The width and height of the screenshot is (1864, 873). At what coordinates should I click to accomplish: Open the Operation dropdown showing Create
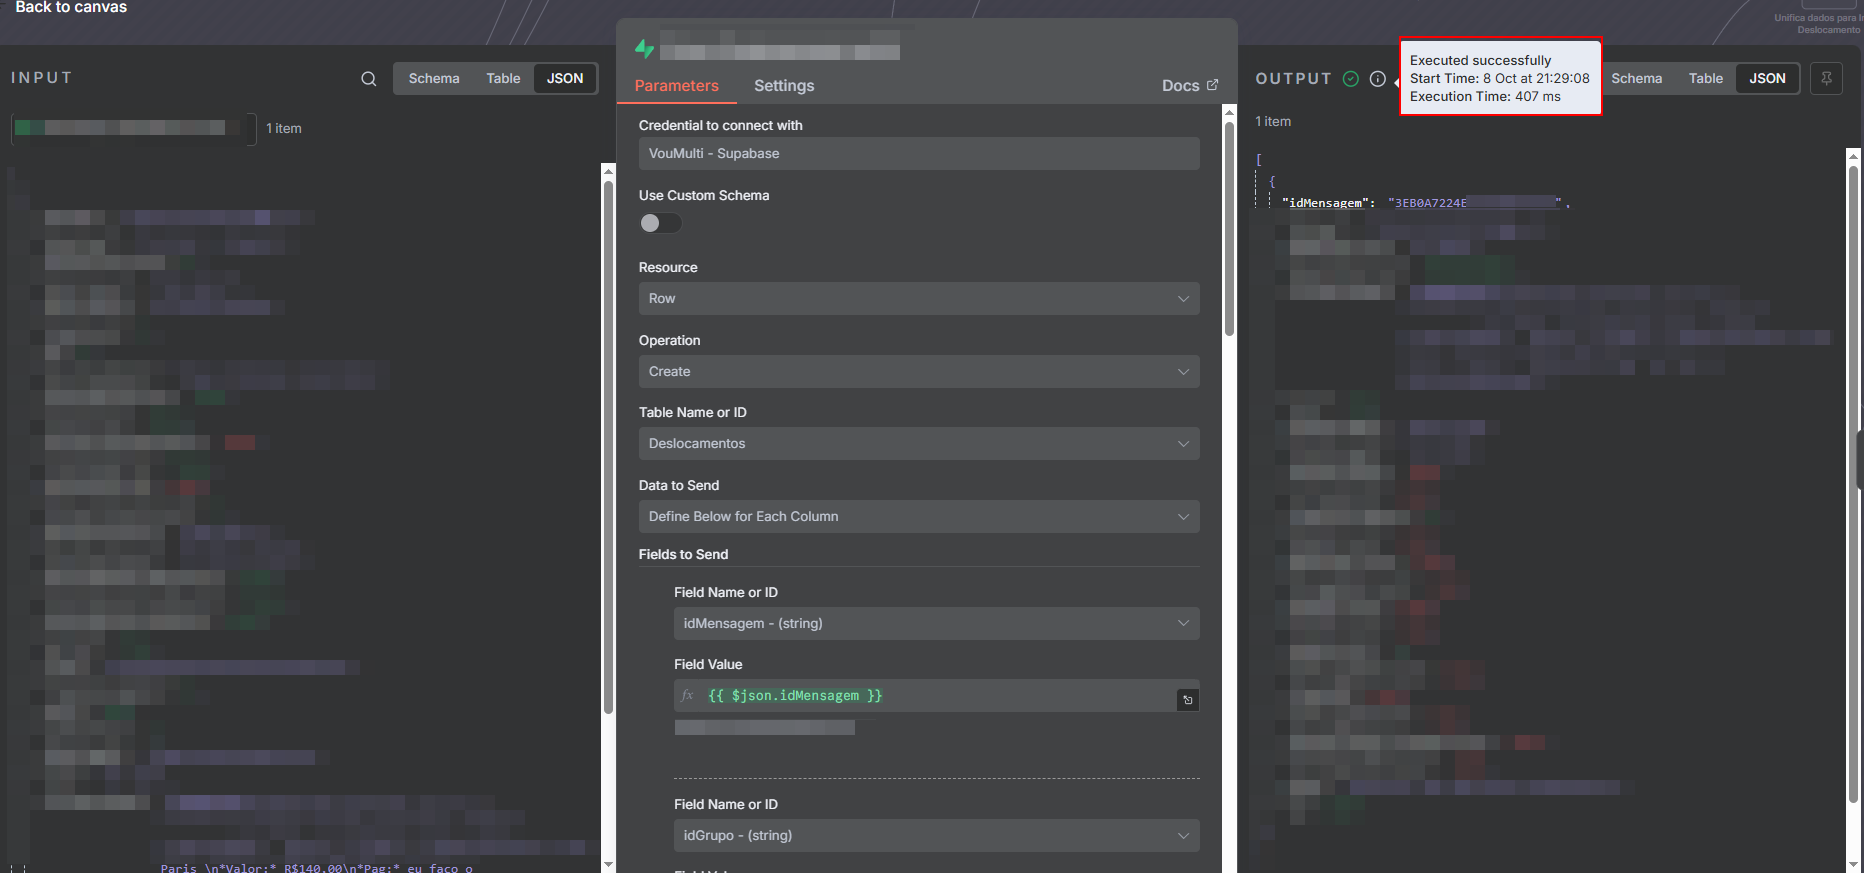tap(919, 372)
